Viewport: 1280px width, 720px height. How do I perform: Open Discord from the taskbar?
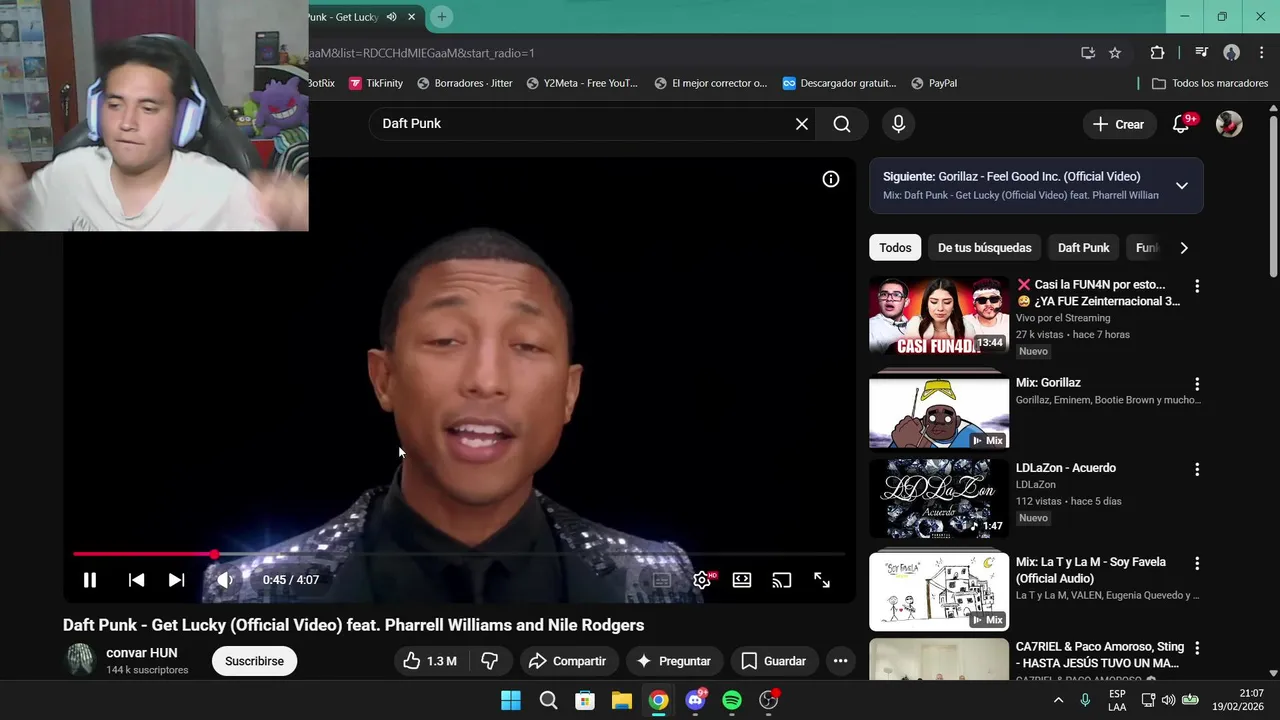coord(696,700)
